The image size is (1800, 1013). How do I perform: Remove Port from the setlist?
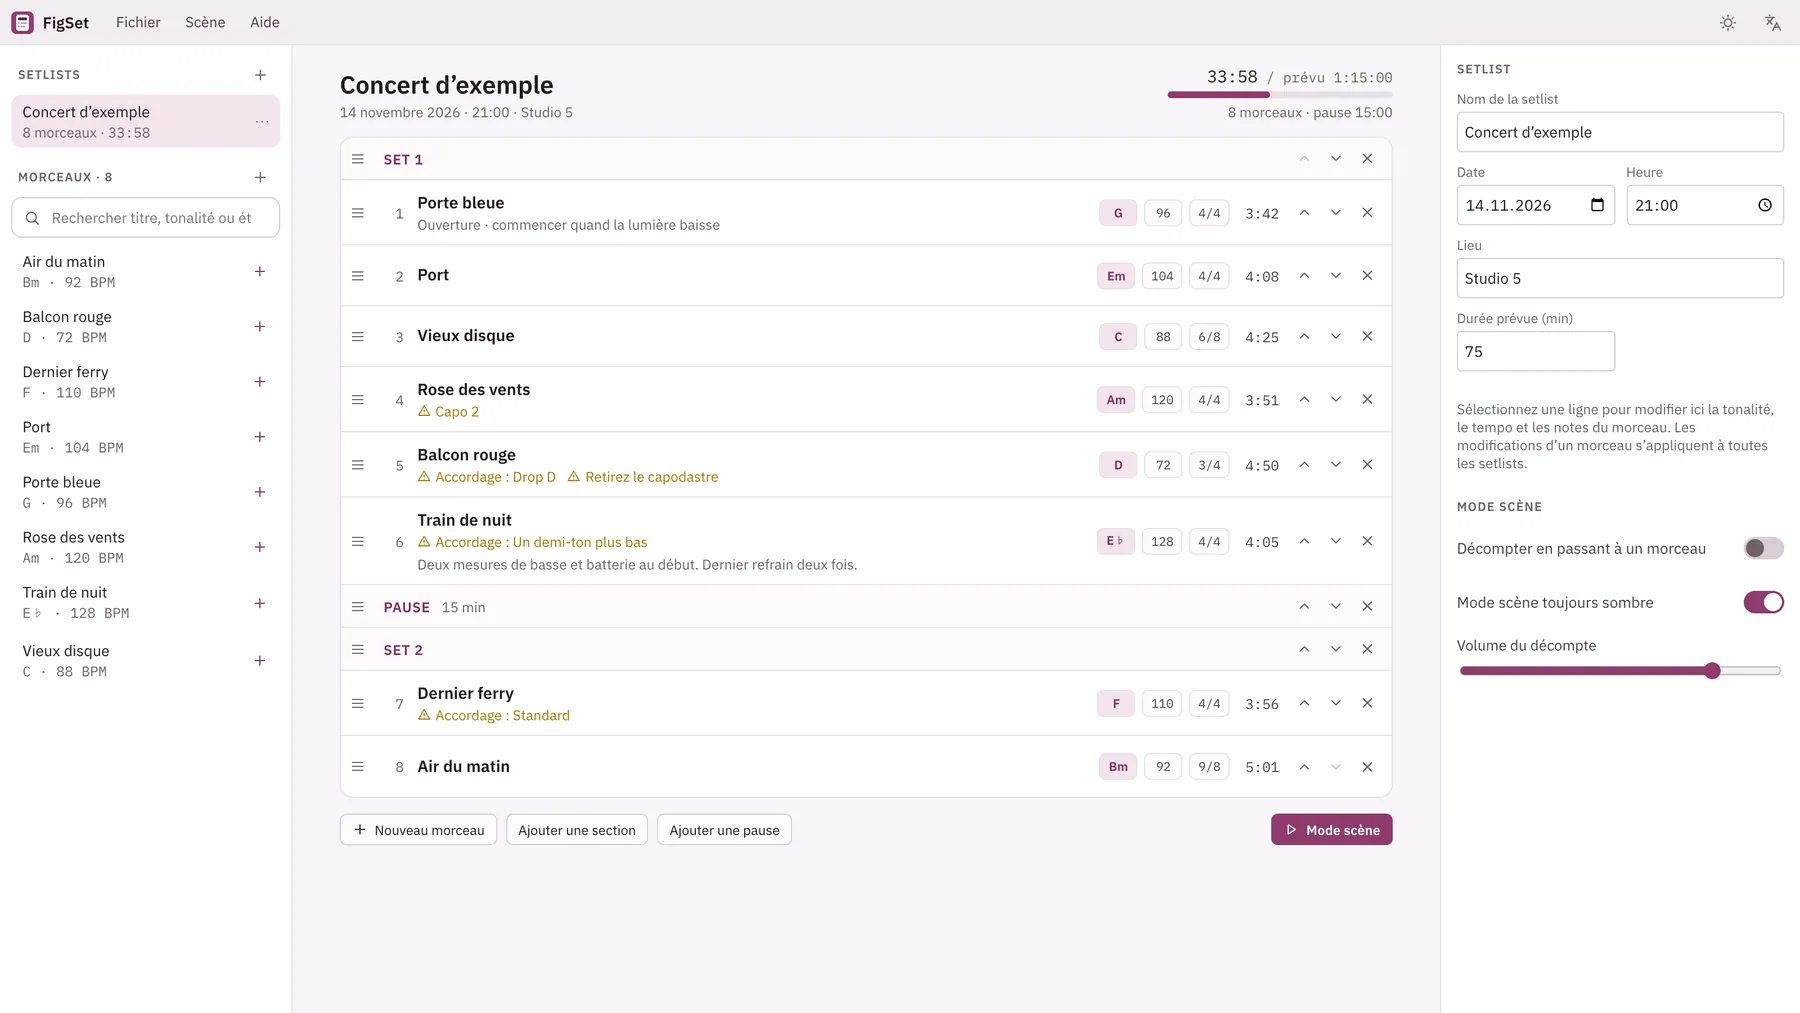[x=1367, y=275]
